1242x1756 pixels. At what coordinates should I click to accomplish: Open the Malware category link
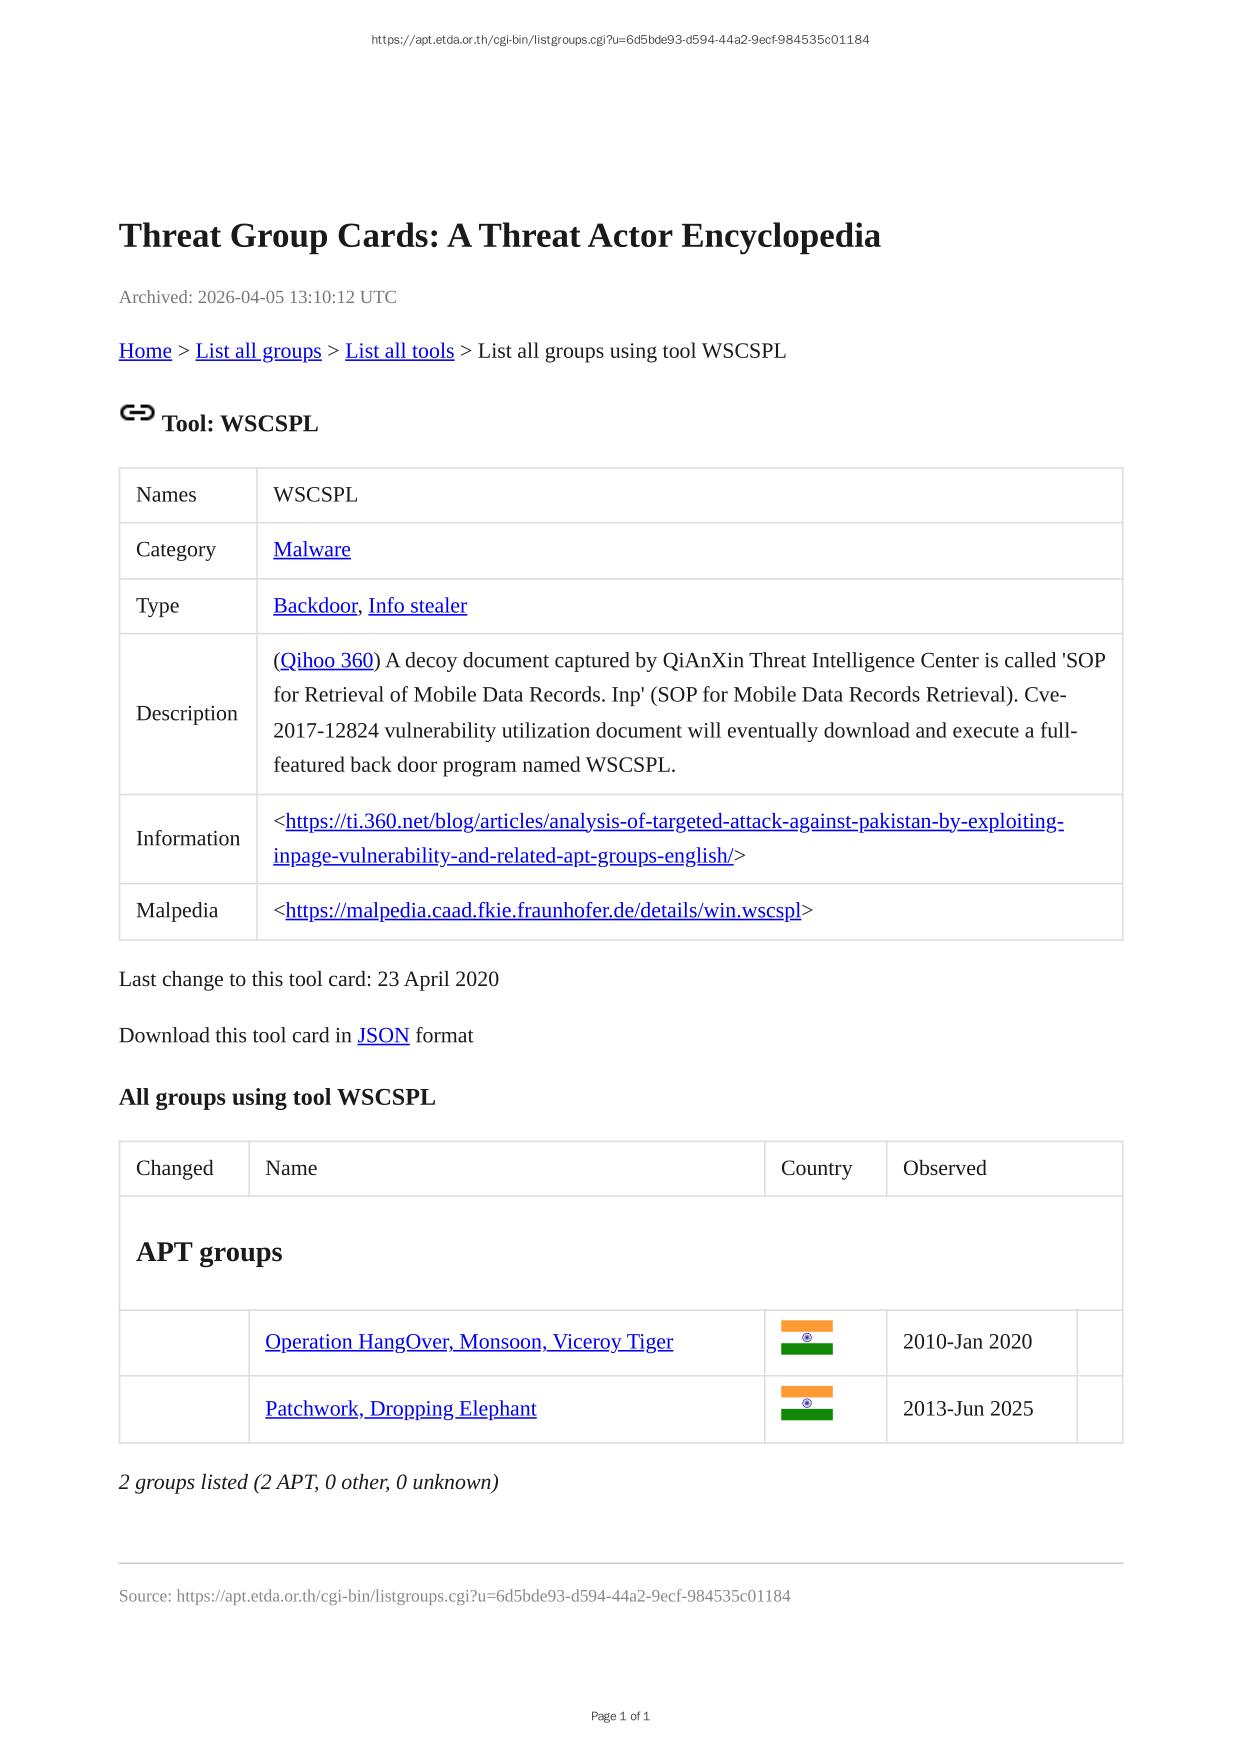pos(312,550)
